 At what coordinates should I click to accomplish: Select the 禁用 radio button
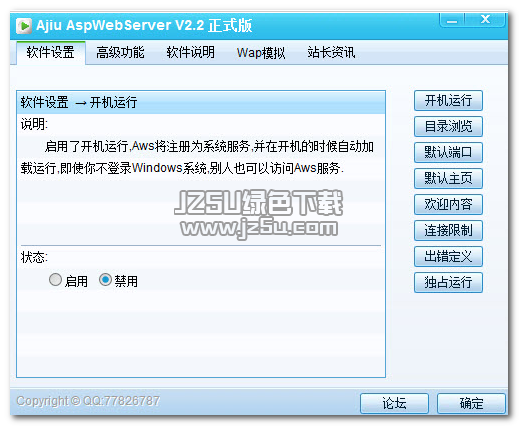click(105, 280)
